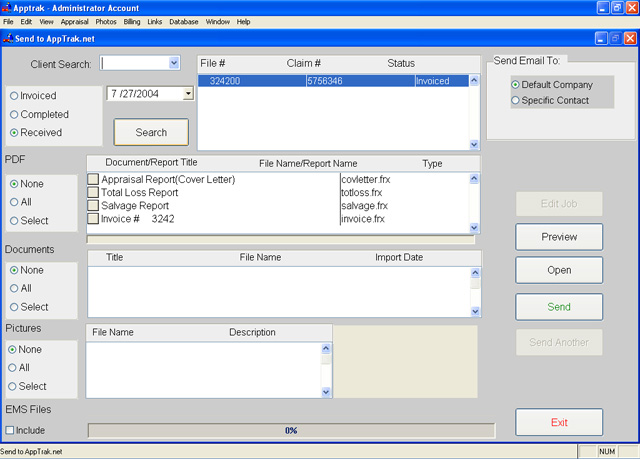Check the Appraisal Report(Cover Letter) box

93,179
